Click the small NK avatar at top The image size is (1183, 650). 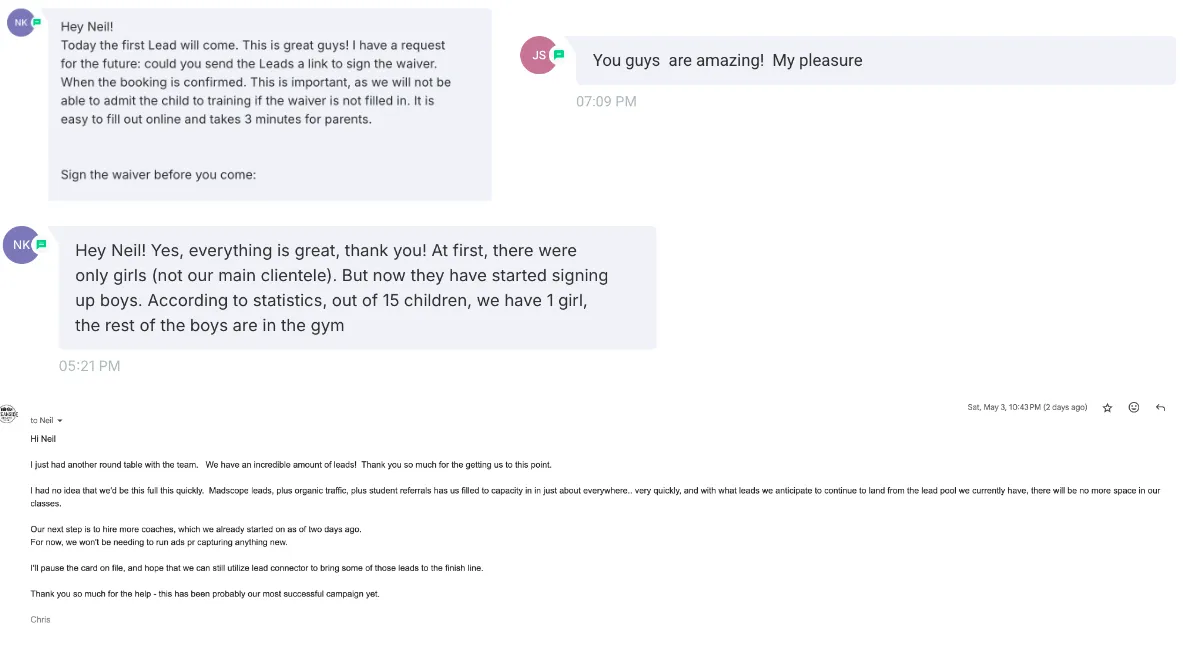coord(20,23)
